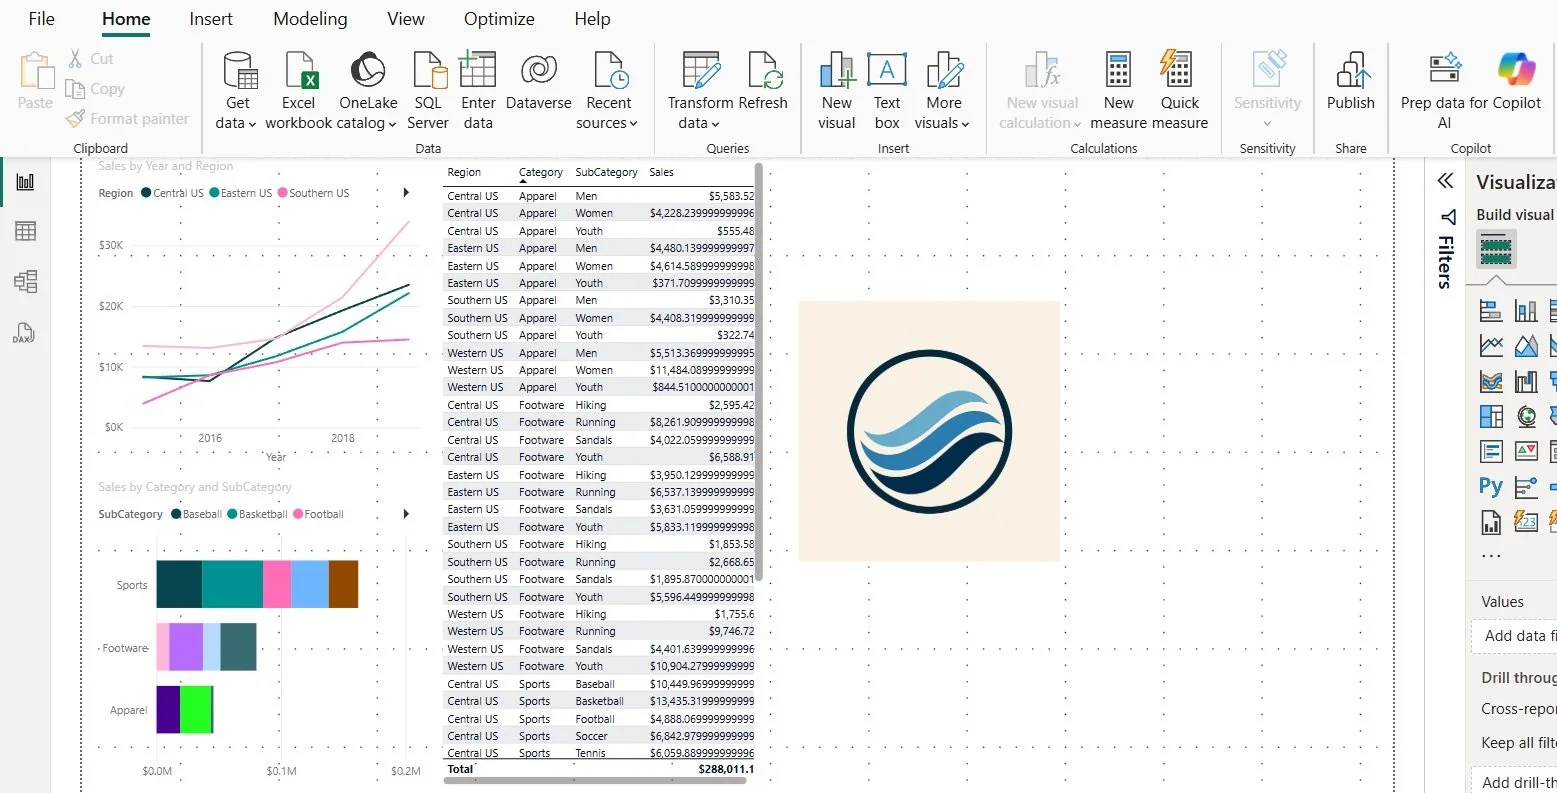
Task: Select the waterfall chart visual
Action: click(x=1526, y=381)
